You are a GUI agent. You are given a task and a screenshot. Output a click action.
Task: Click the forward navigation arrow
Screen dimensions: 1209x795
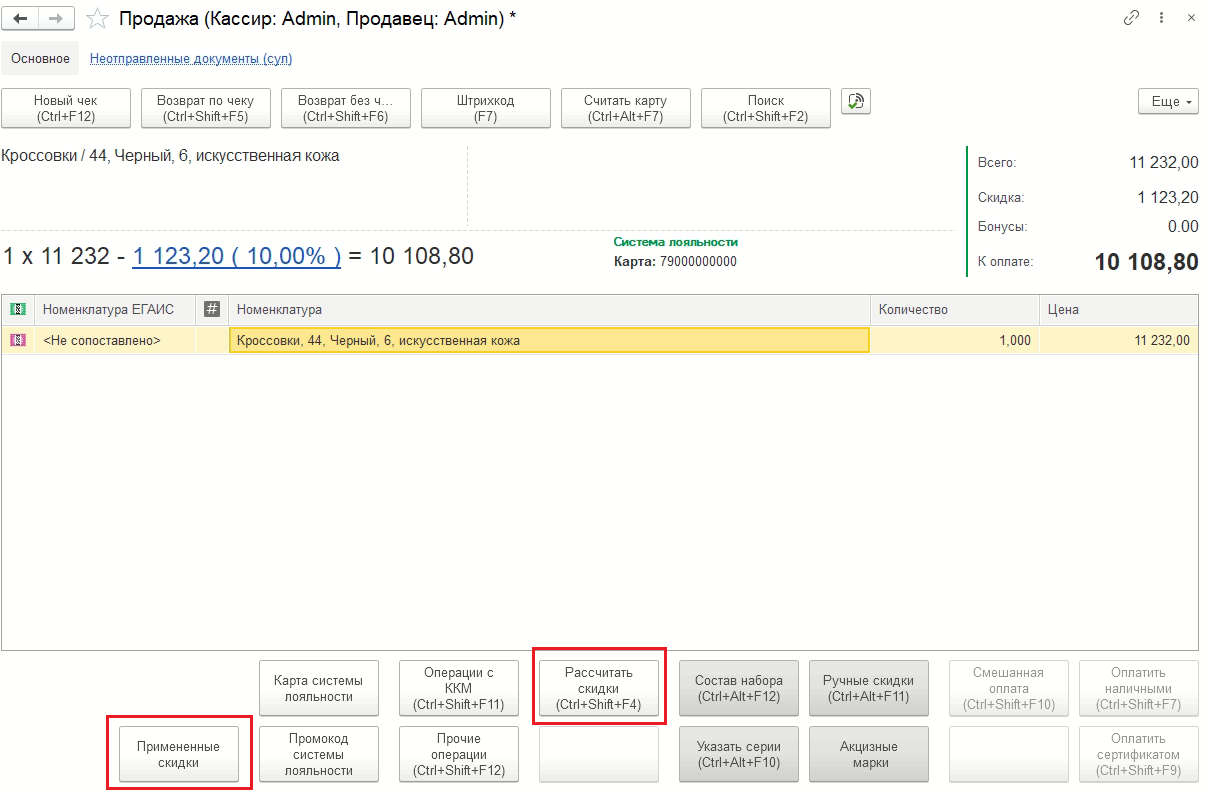tap(56, 18)
